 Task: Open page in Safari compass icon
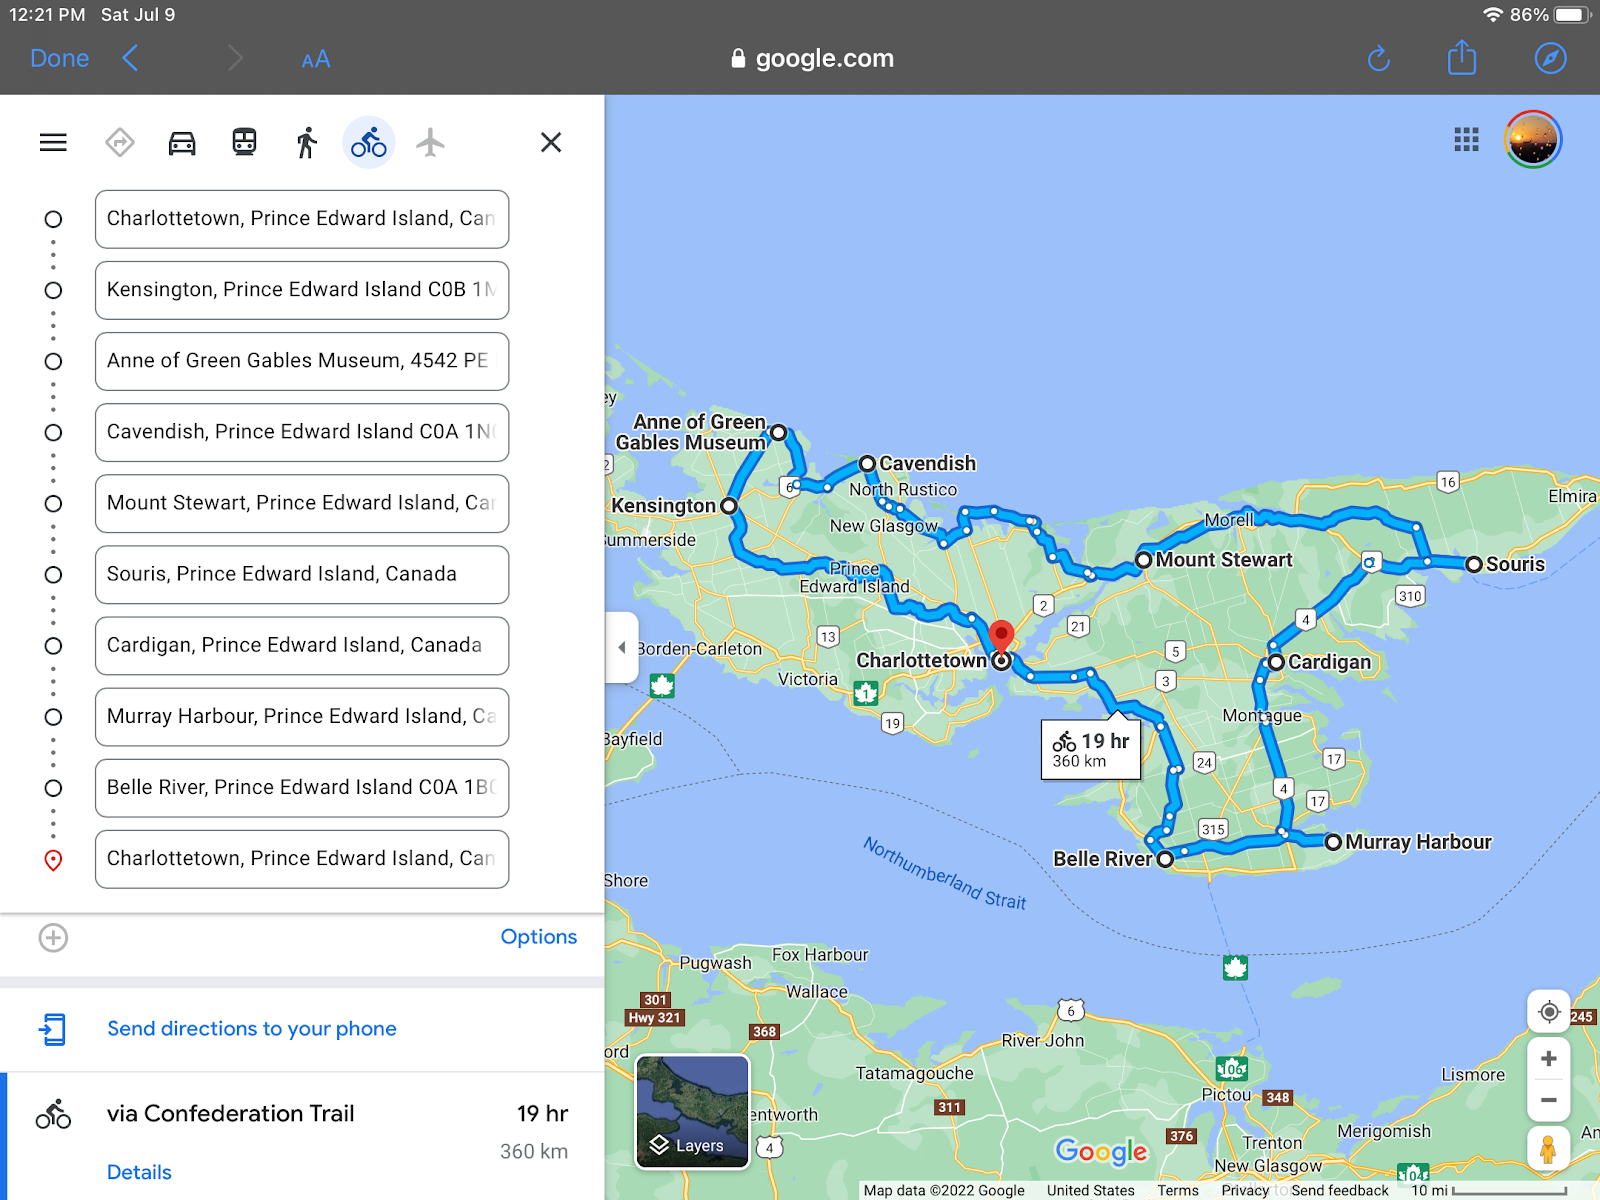point(1551,58)
